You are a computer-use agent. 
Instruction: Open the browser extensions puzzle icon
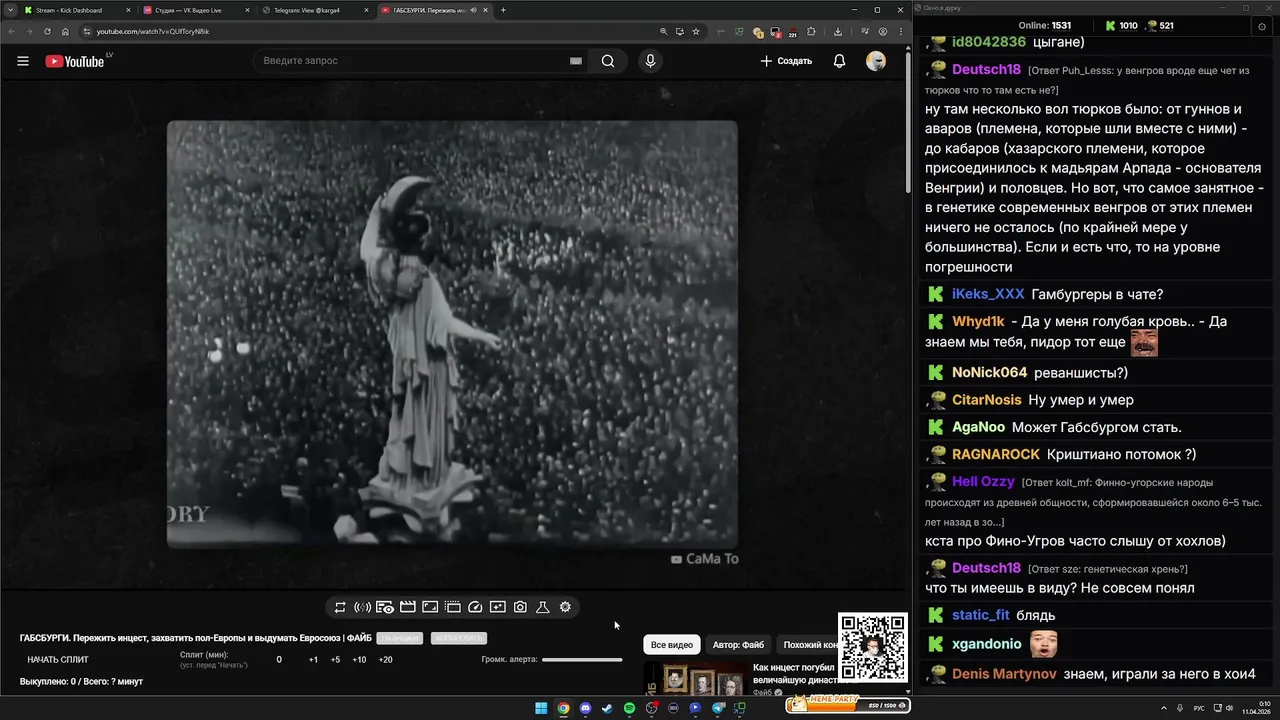812,31
